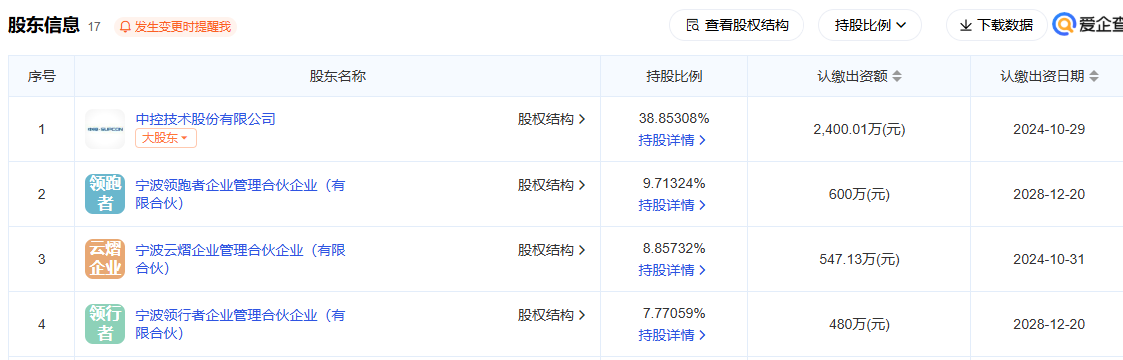This screenshot has width=1123, height=360.
Task: Open 宁波领行者企业管理合伙企业 link
Action: pos(240,324)
